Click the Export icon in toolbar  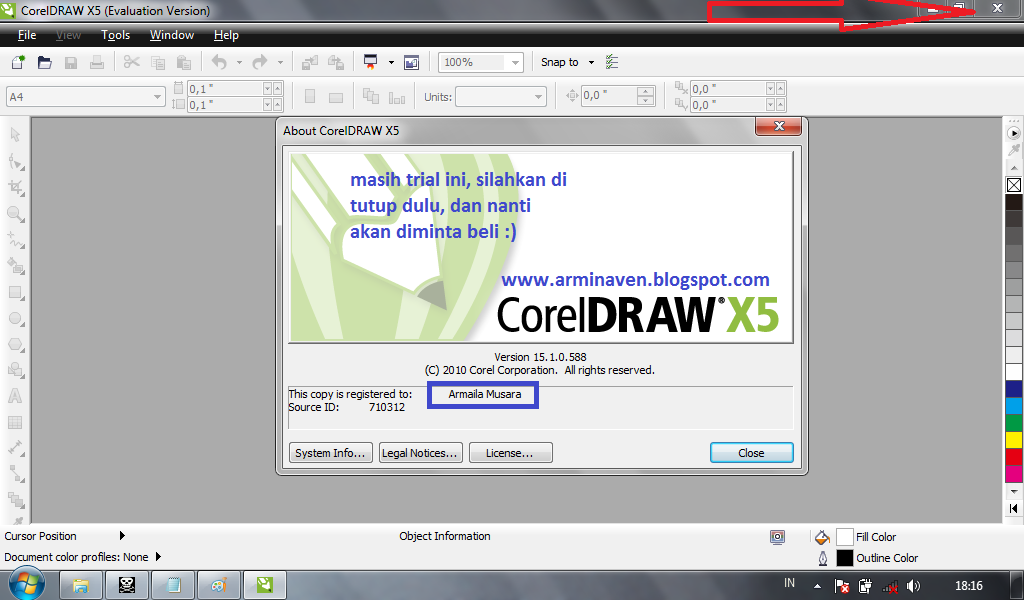pyautogui.click(x=336, y=62)
